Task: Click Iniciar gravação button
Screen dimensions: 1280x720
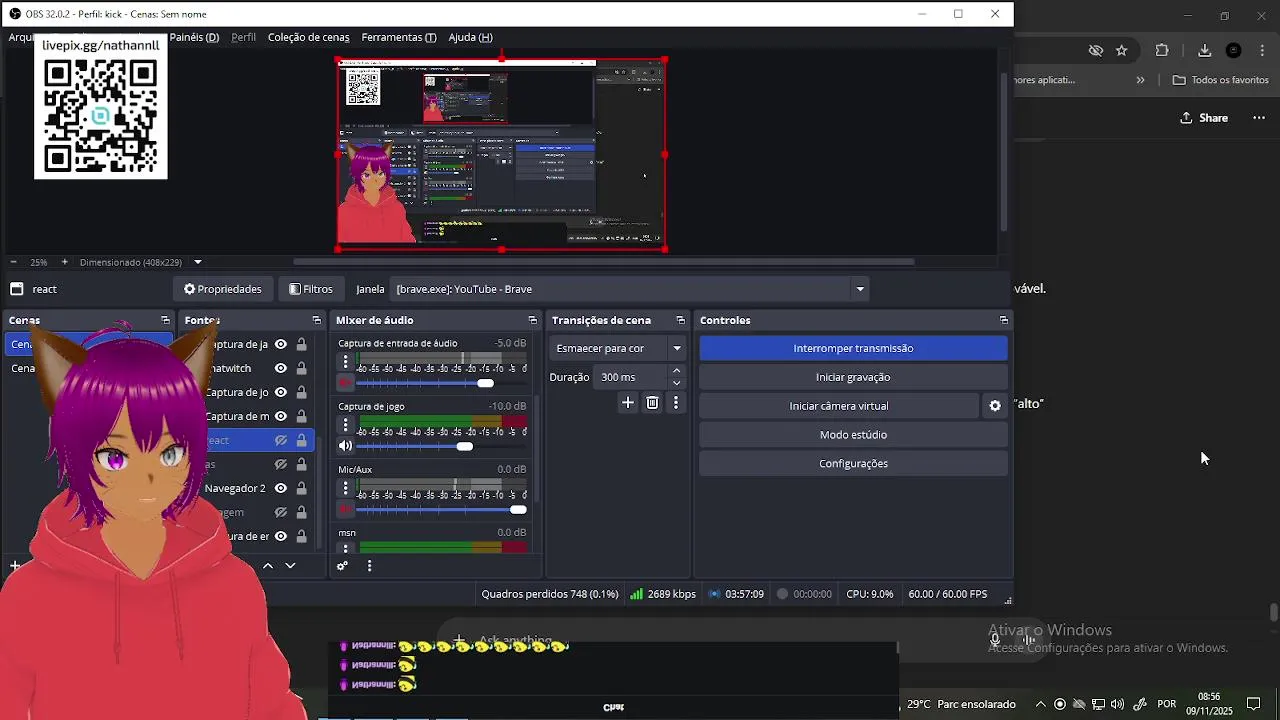Action: pyautogui.click(x=853, y=377)
